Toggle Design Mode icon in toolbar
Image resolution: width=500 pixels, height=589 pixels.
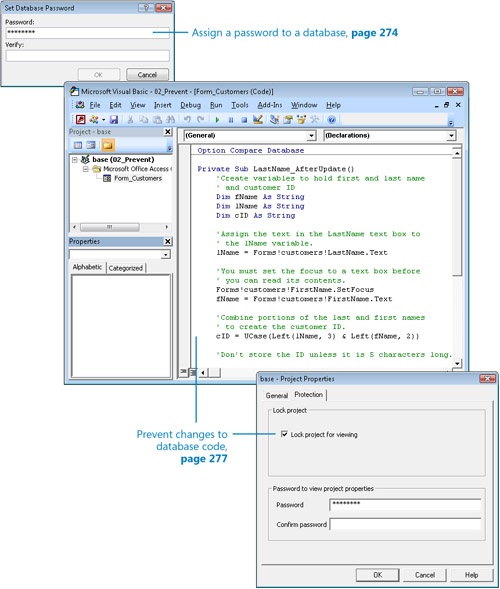pyautogui.click(x=258, y=119)
